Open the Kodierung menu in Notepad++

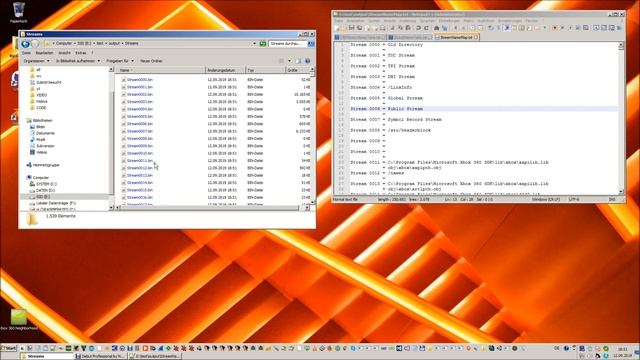click(x=408, y=20)
